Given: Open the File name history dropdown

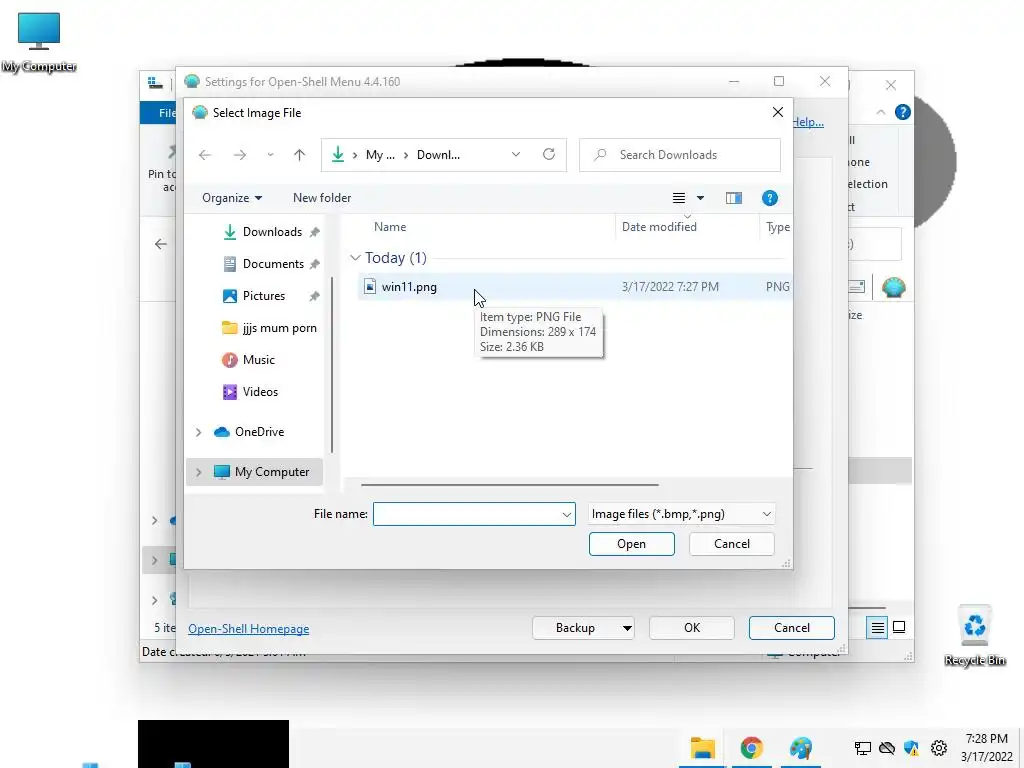Looking at the screenshot, I should (567, 514).
